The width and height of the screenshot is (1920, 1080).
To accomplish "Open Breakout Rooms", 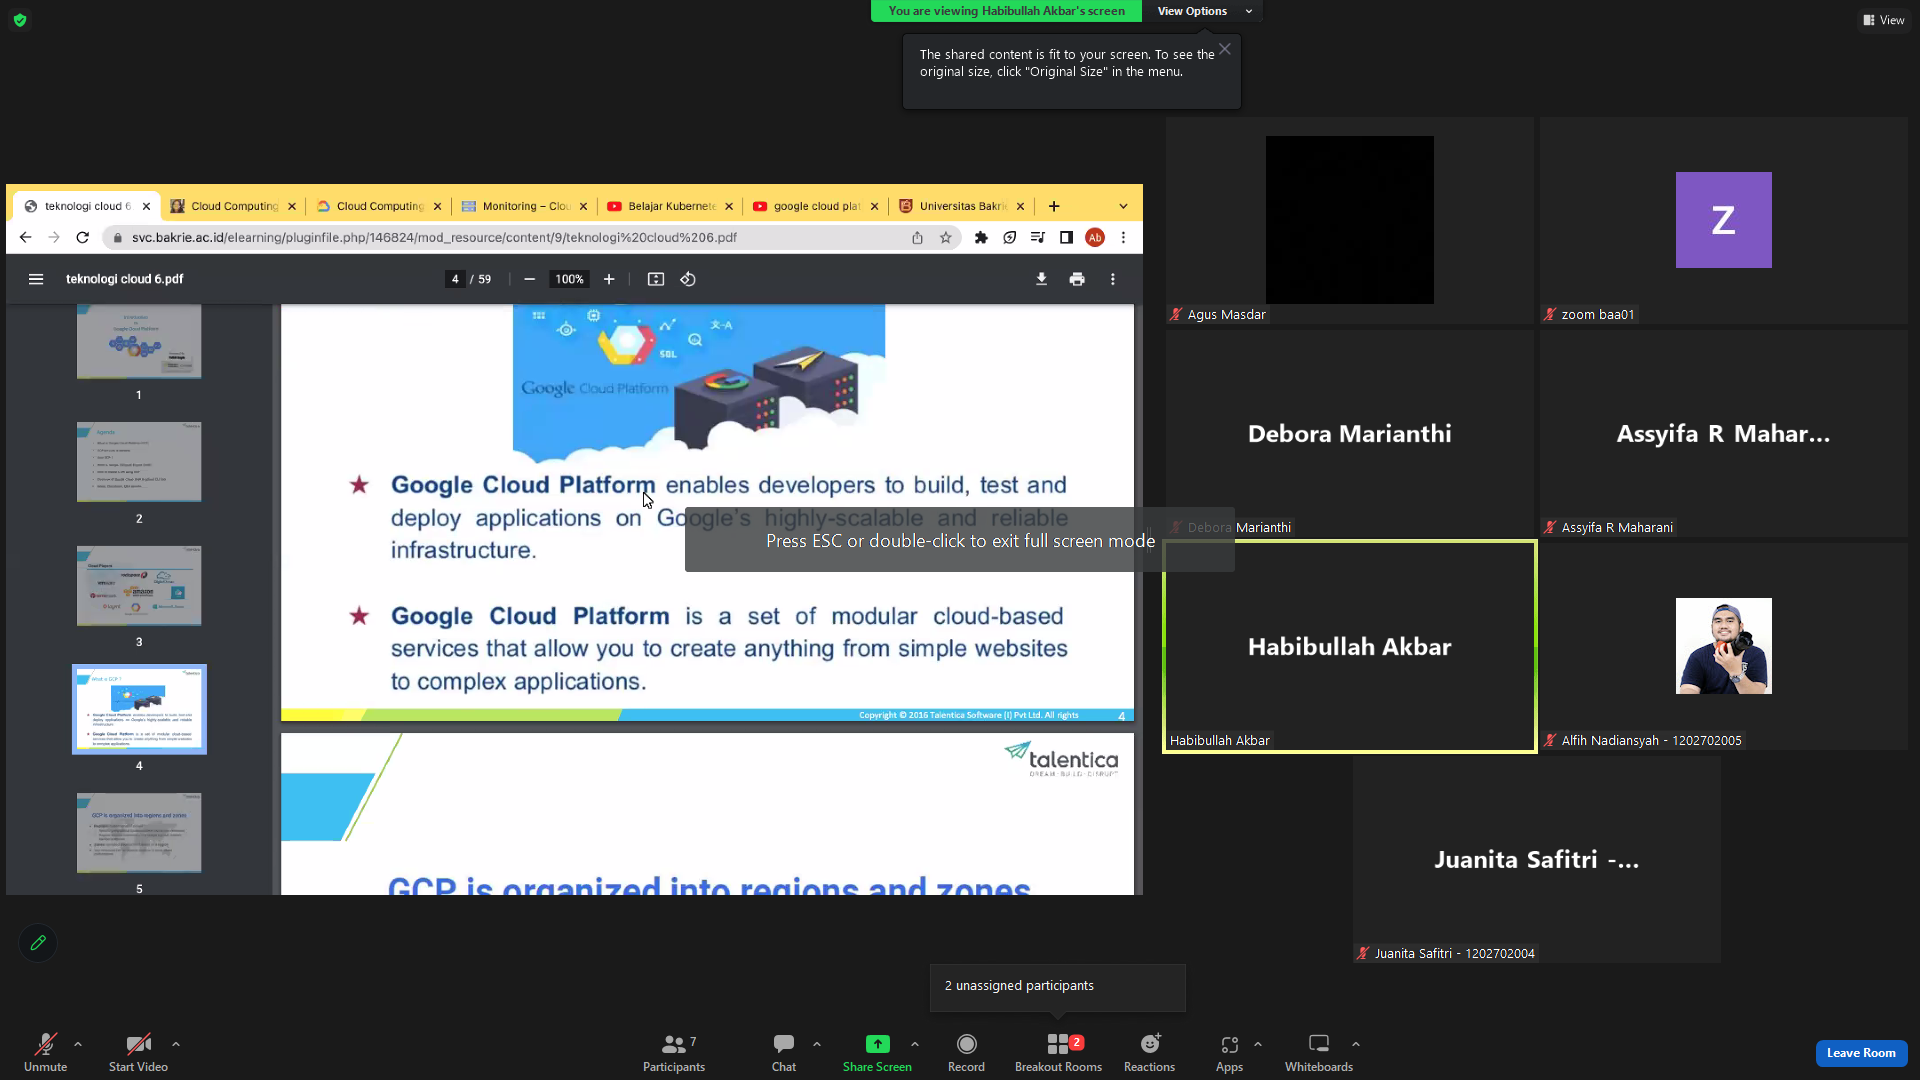I will point(1058,1052).
